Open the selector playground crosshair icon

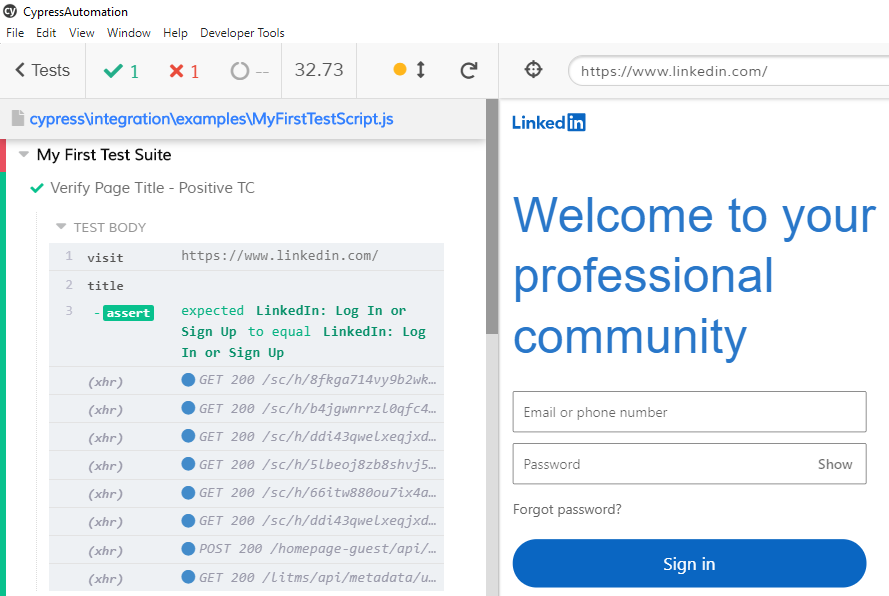click(533, 70)
